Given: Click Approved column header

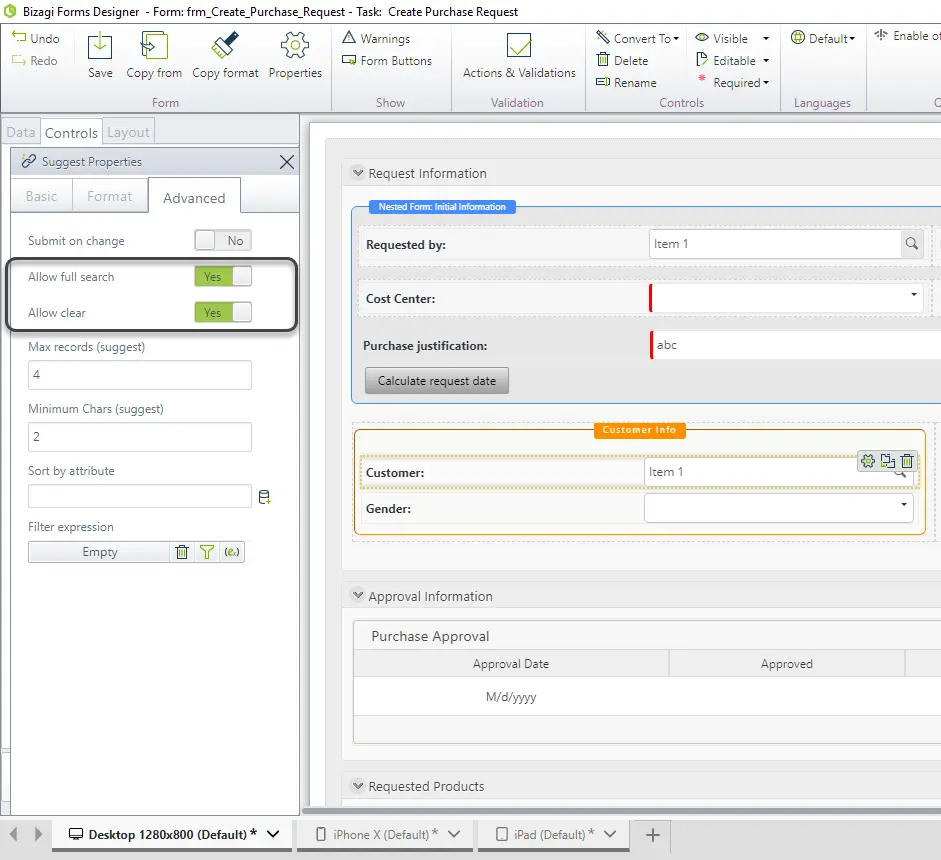Looking at the screenshot, I should coord(786,664).
